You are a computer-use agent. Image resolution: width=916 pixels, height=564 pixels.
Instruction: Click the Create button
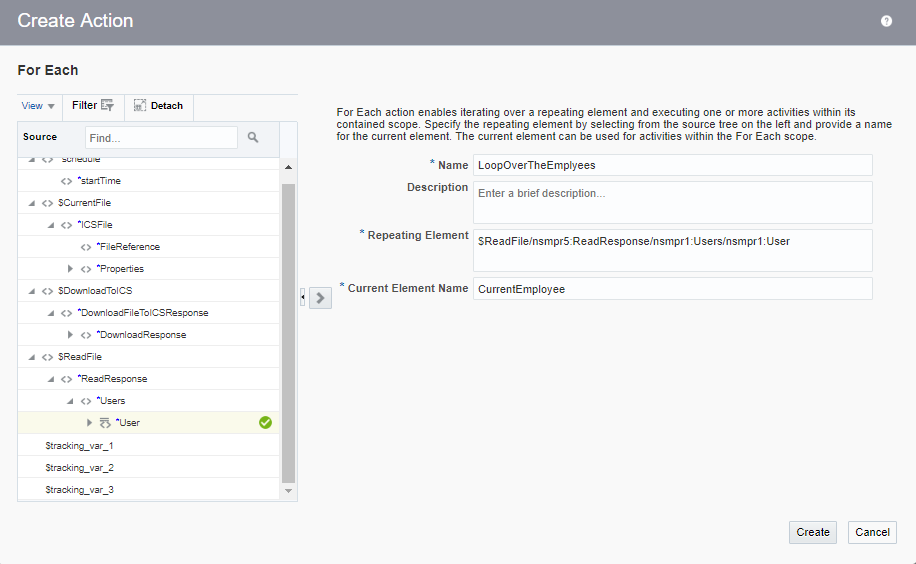click(813, 532)
